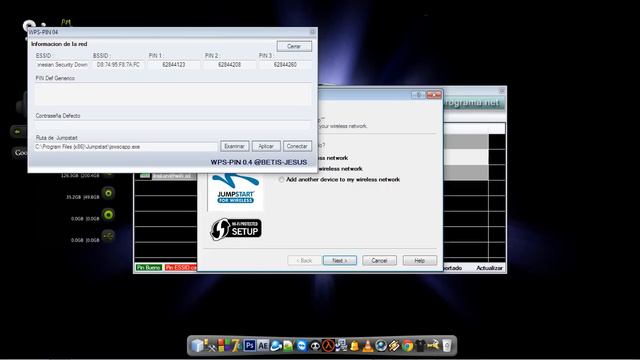The width and height of the screenshot is (640, 360).
Task: Launch the Half-Life lambda icon
Action: click(x=328, y=346)
